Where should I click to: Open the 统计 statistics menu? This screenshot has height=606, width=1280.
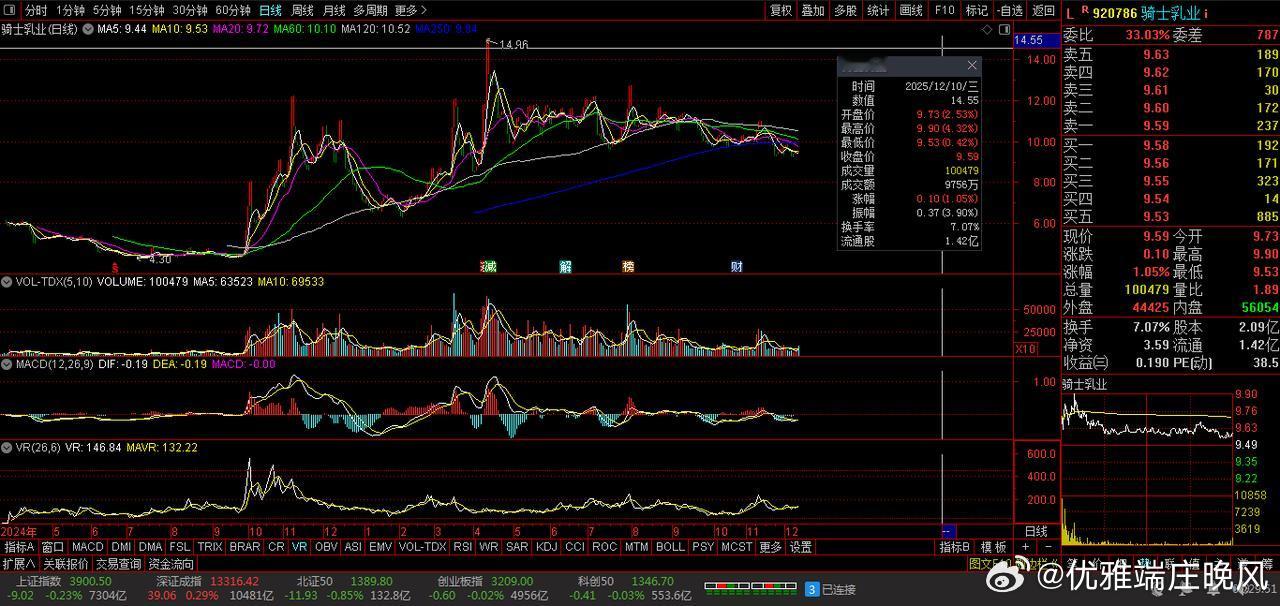coord(878,10)
